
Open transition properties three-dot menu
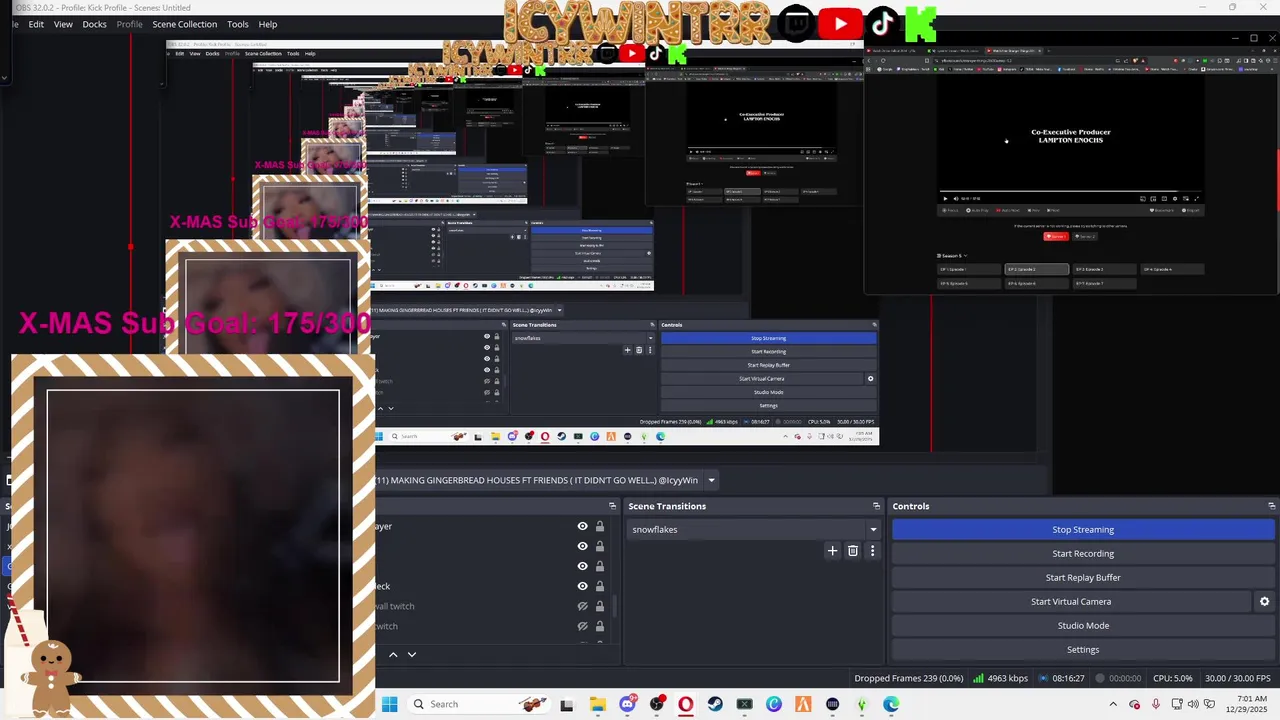tap(872, 550)
